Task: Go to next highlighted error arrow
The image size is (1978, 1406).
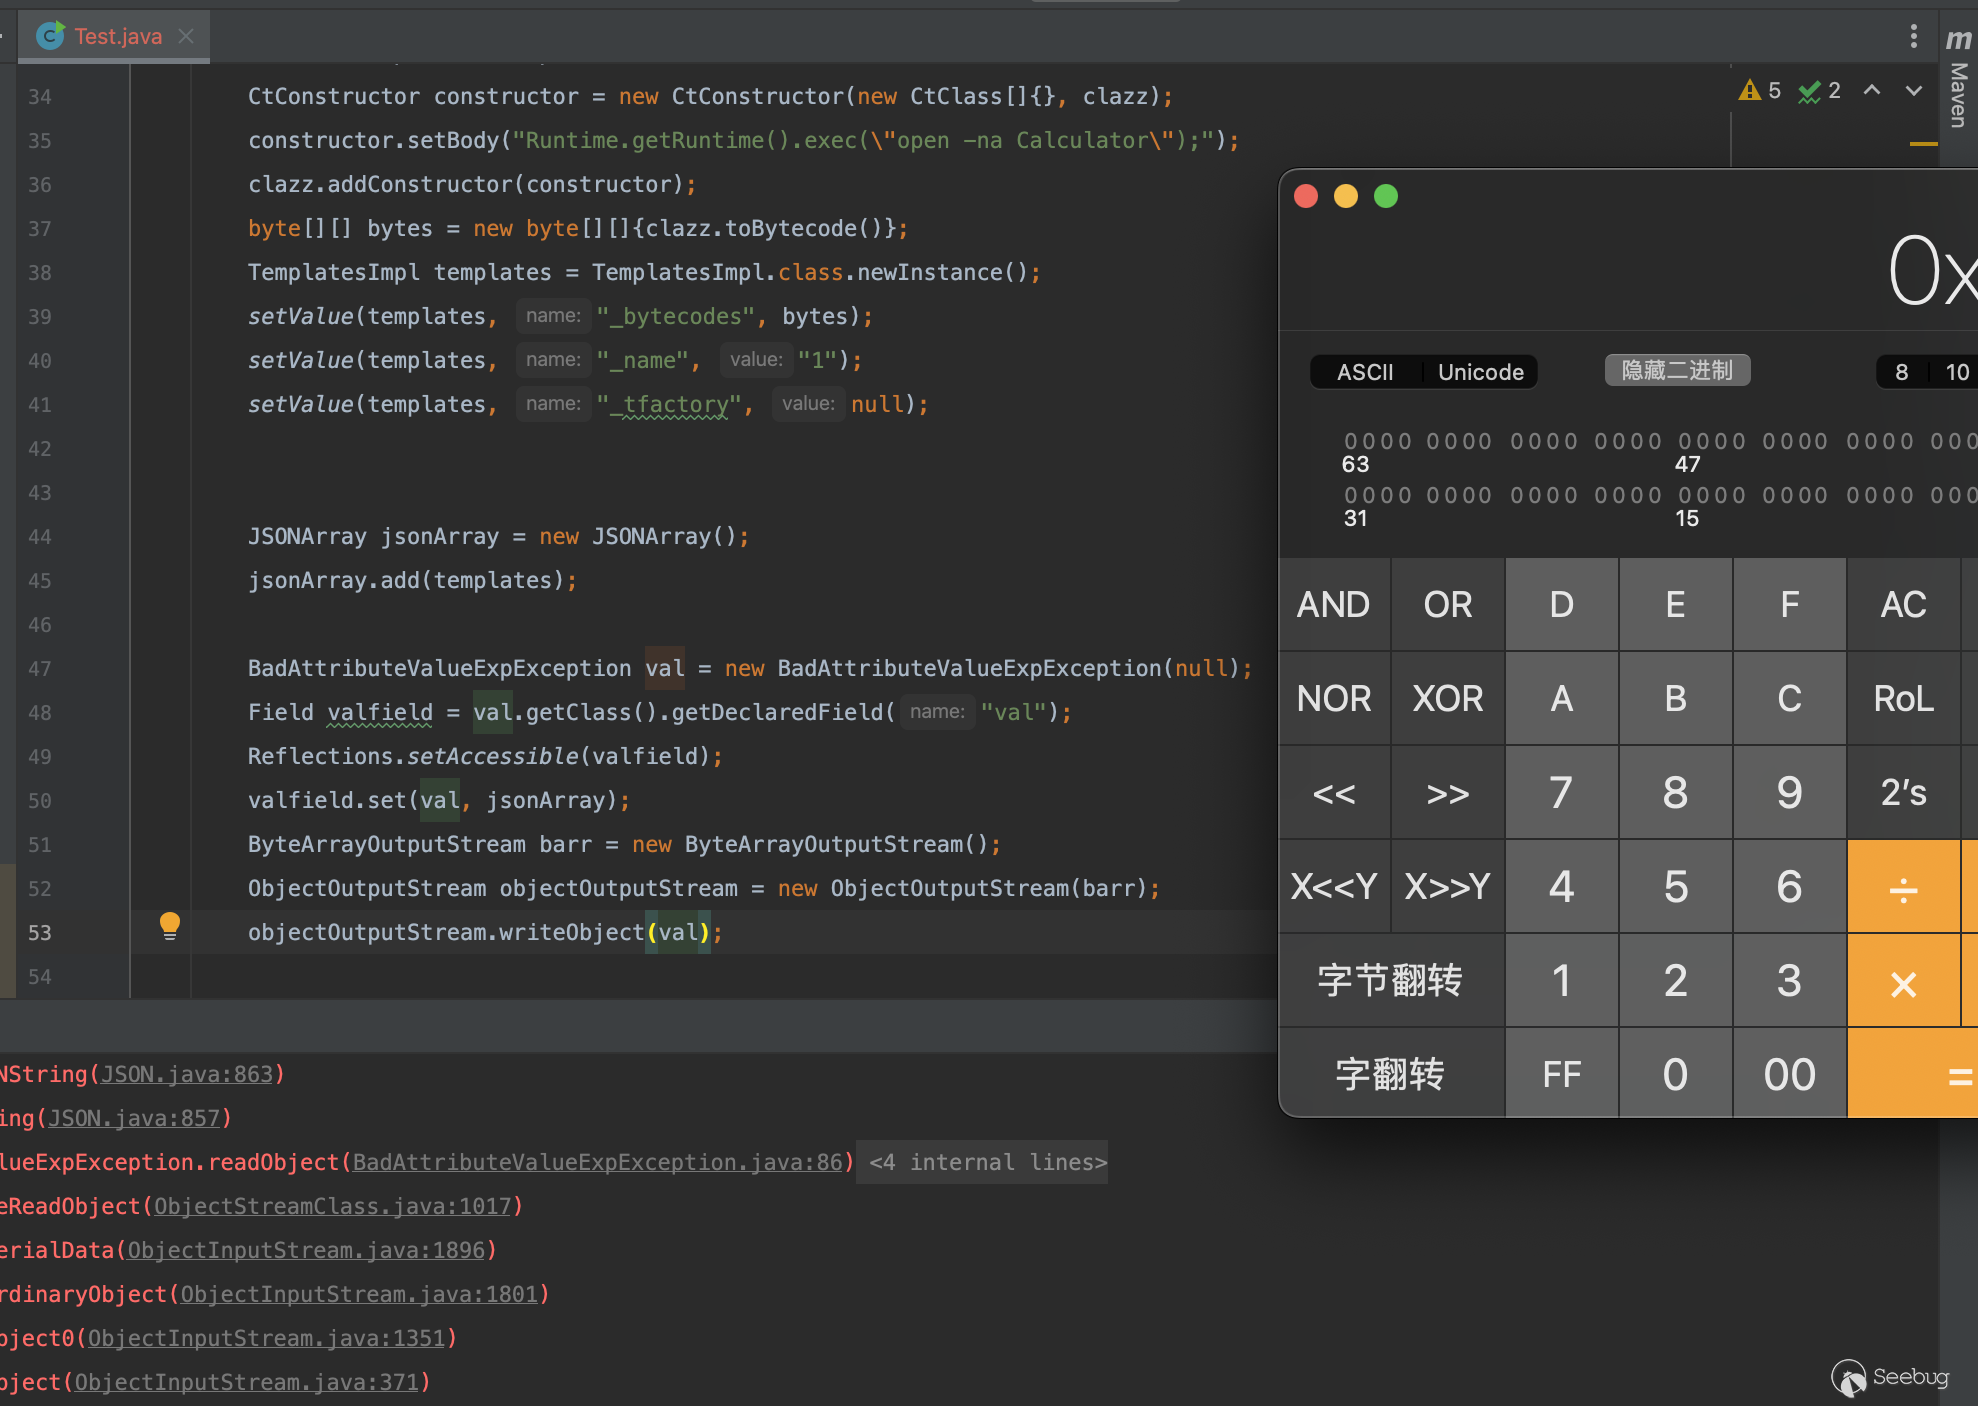Action: [1913, 91]
